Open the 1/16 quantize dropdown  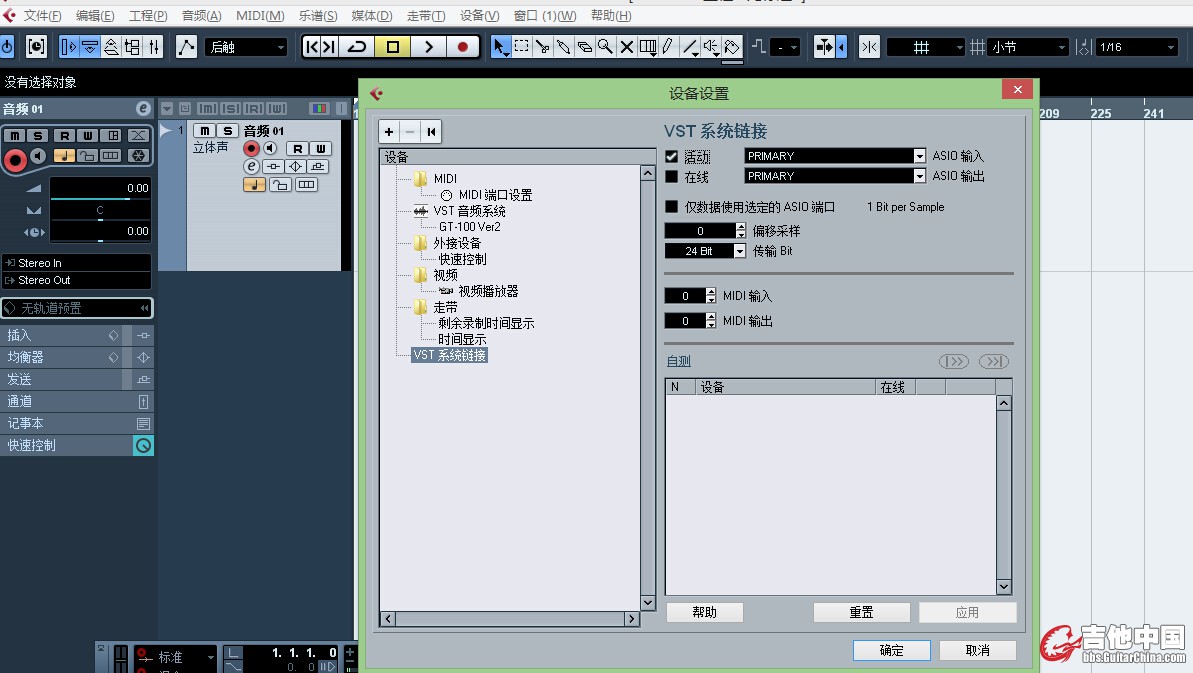1170,47
